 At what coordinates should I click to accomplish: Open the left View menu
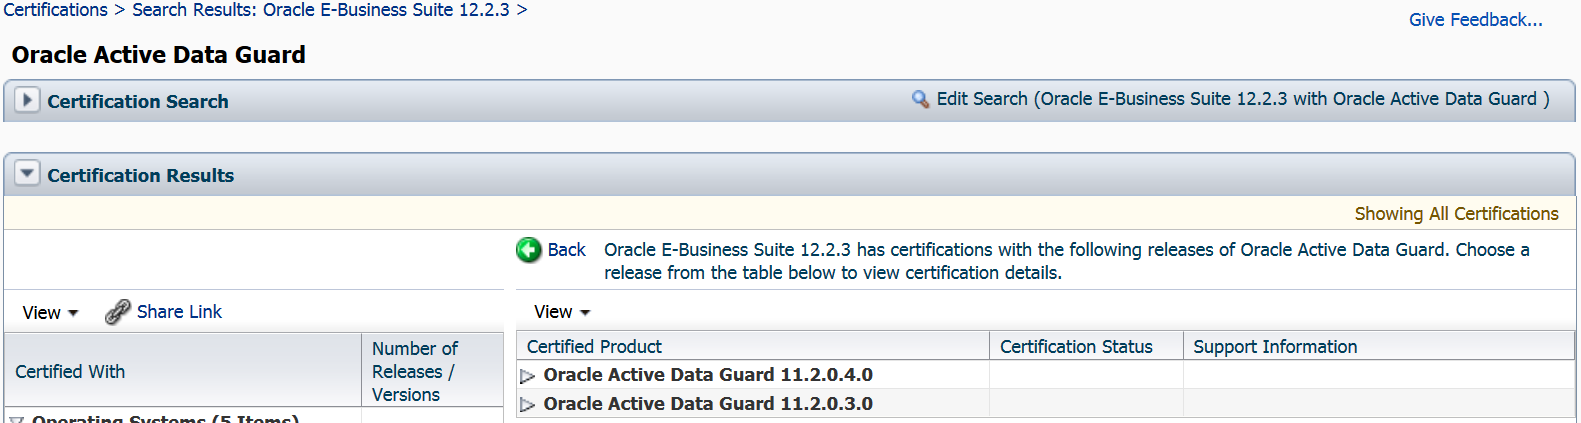tap(50, 313)
